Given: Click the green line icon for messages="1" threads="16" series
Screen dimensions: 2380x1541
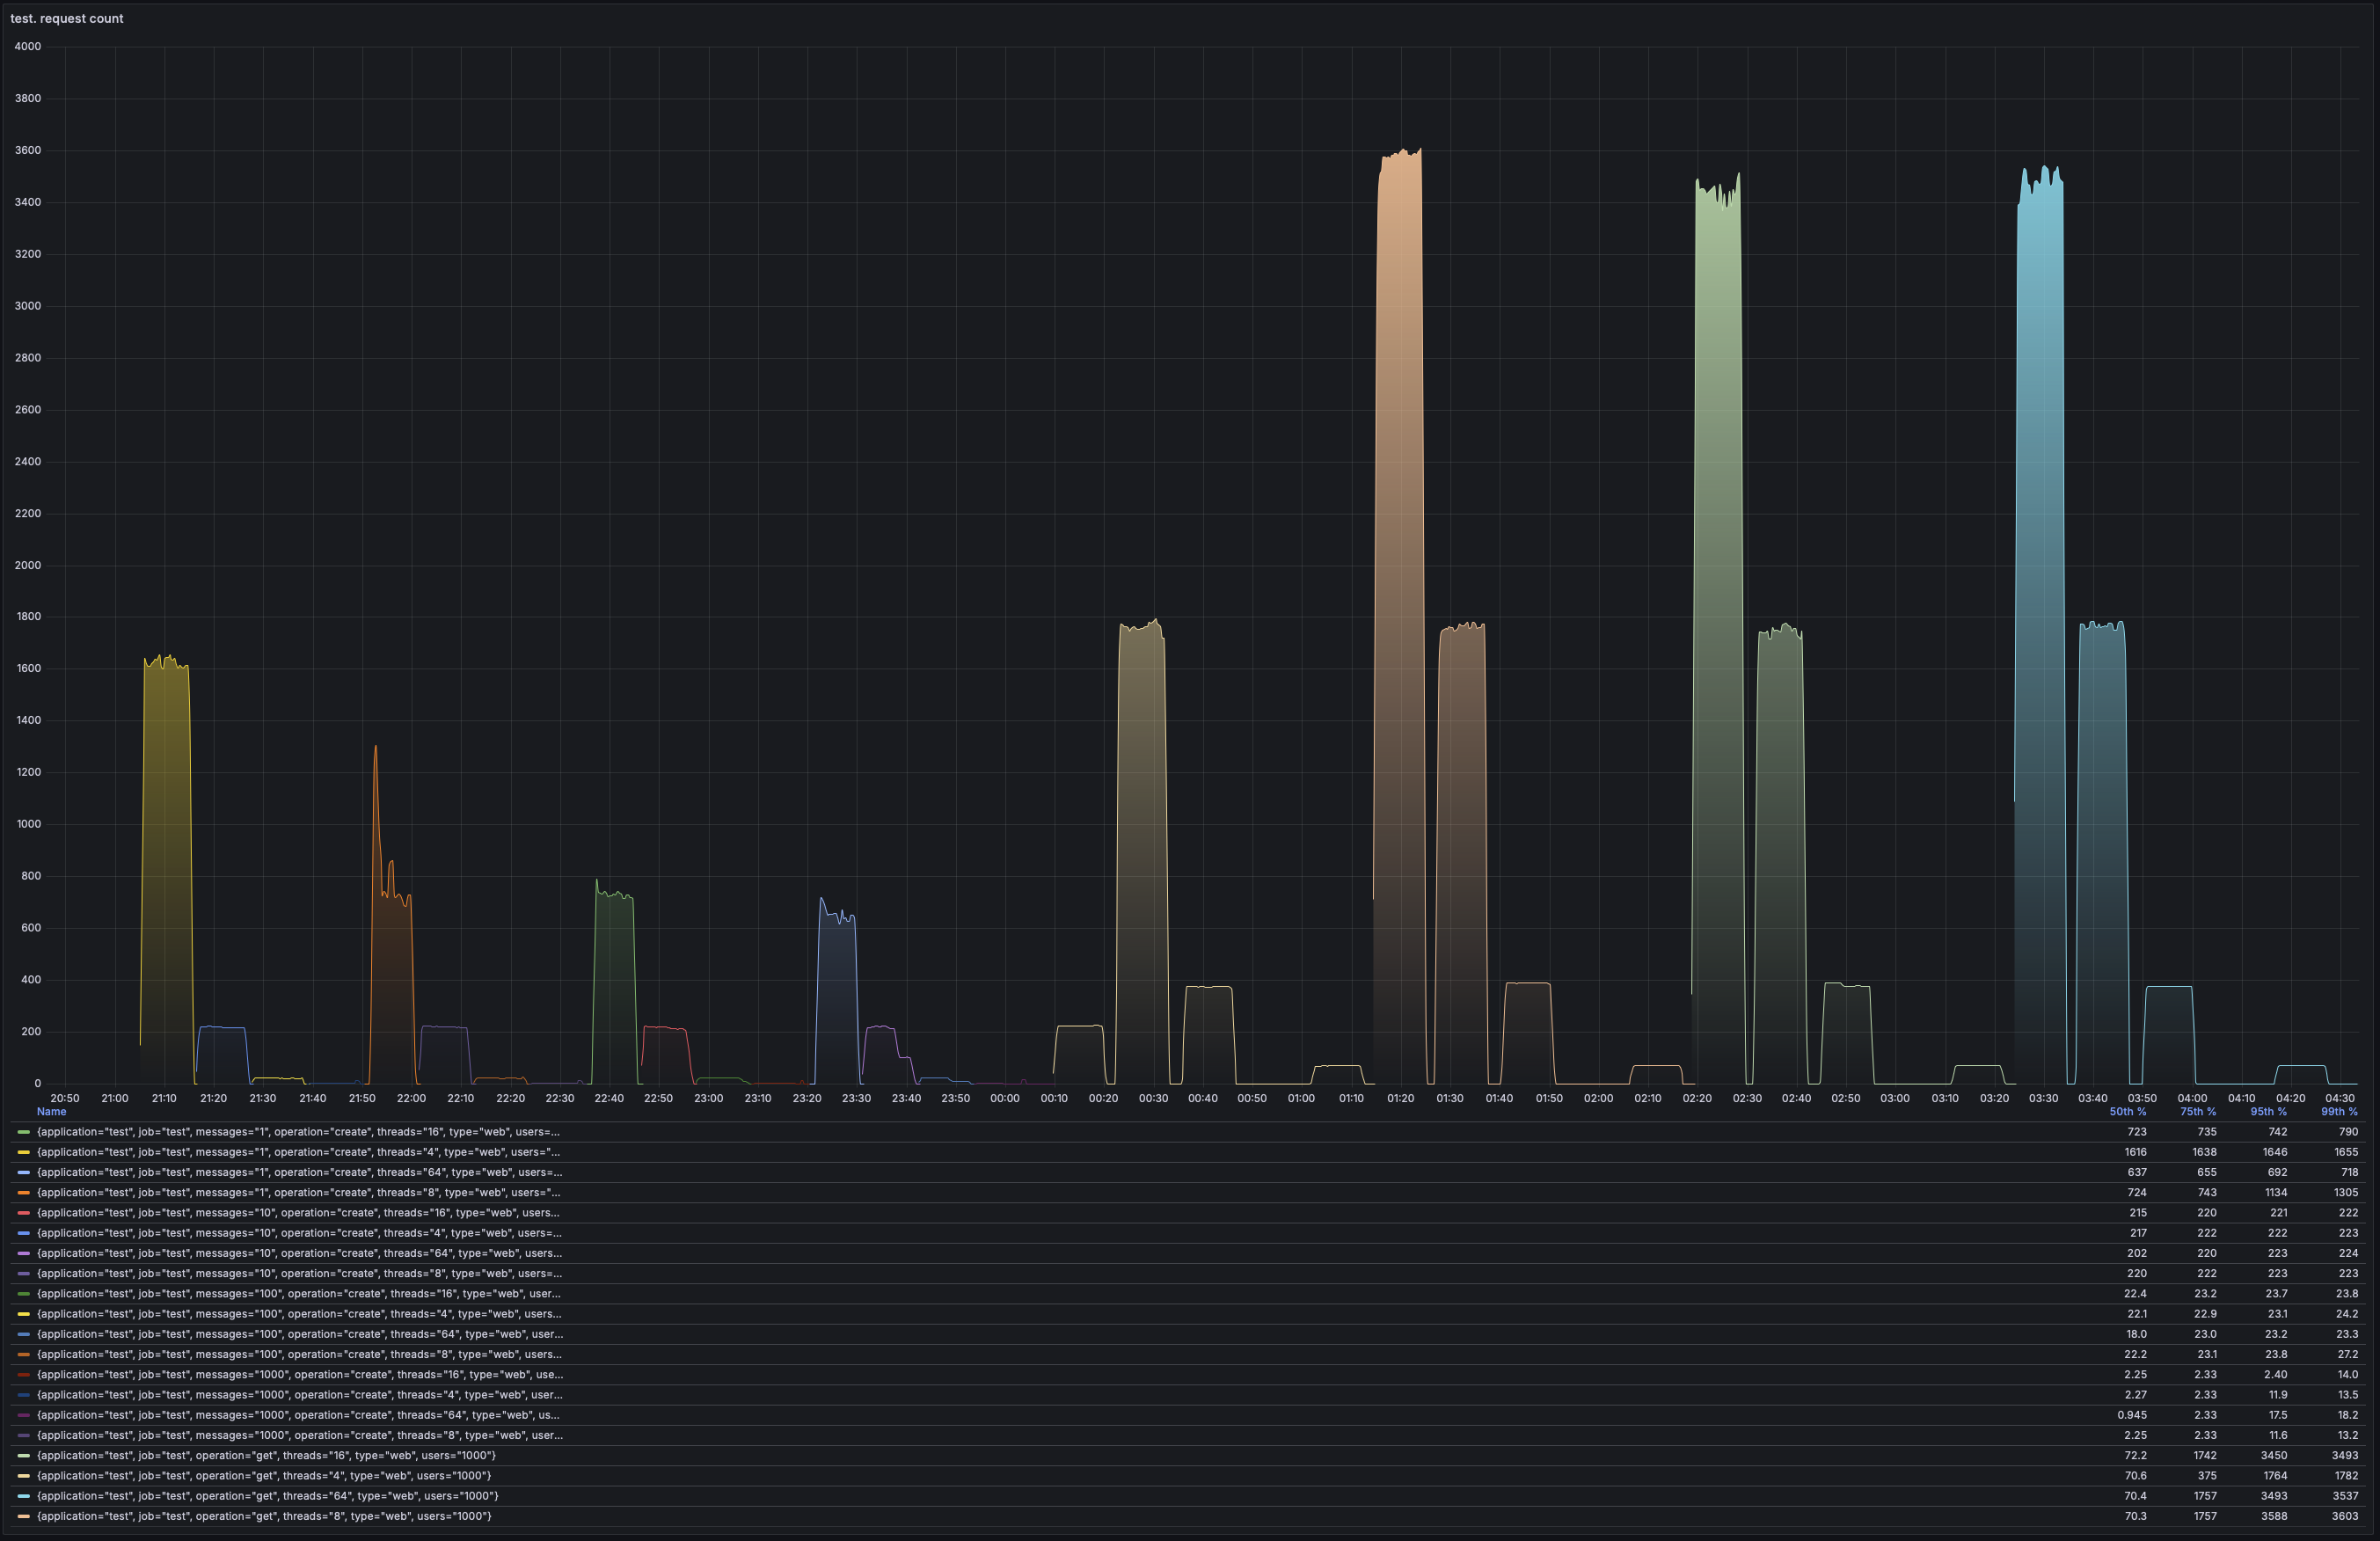Looking at the screenshot, I should click(22, 1131).
